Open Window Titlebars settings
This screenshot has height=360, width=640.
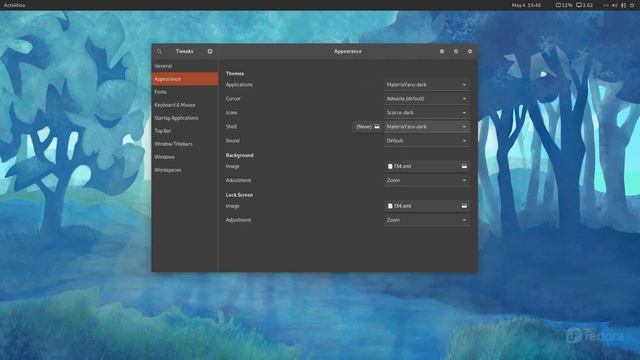click(185, 144)
